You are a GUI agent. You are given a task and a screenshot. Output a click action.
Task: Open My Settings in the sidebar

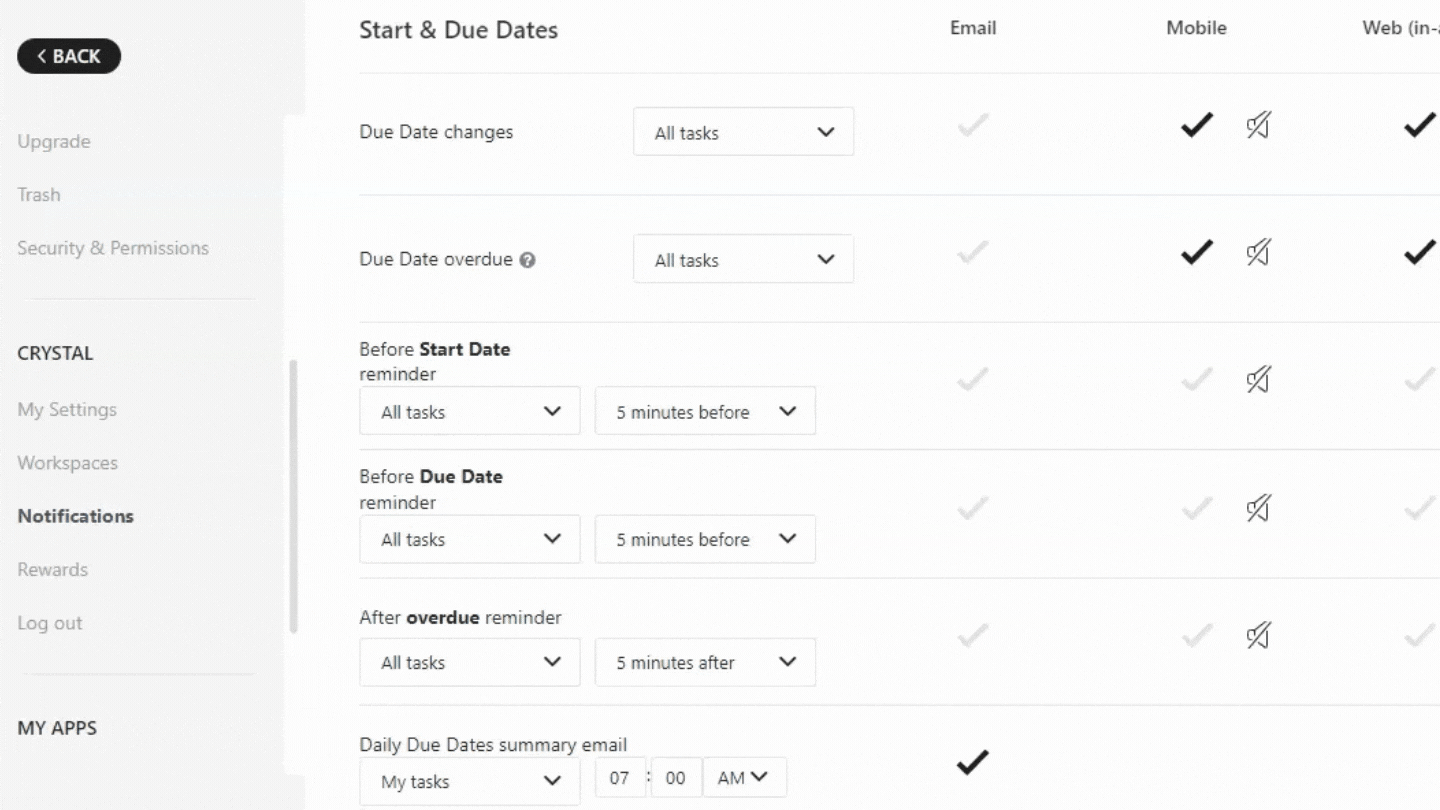click(x=67, y=409)
